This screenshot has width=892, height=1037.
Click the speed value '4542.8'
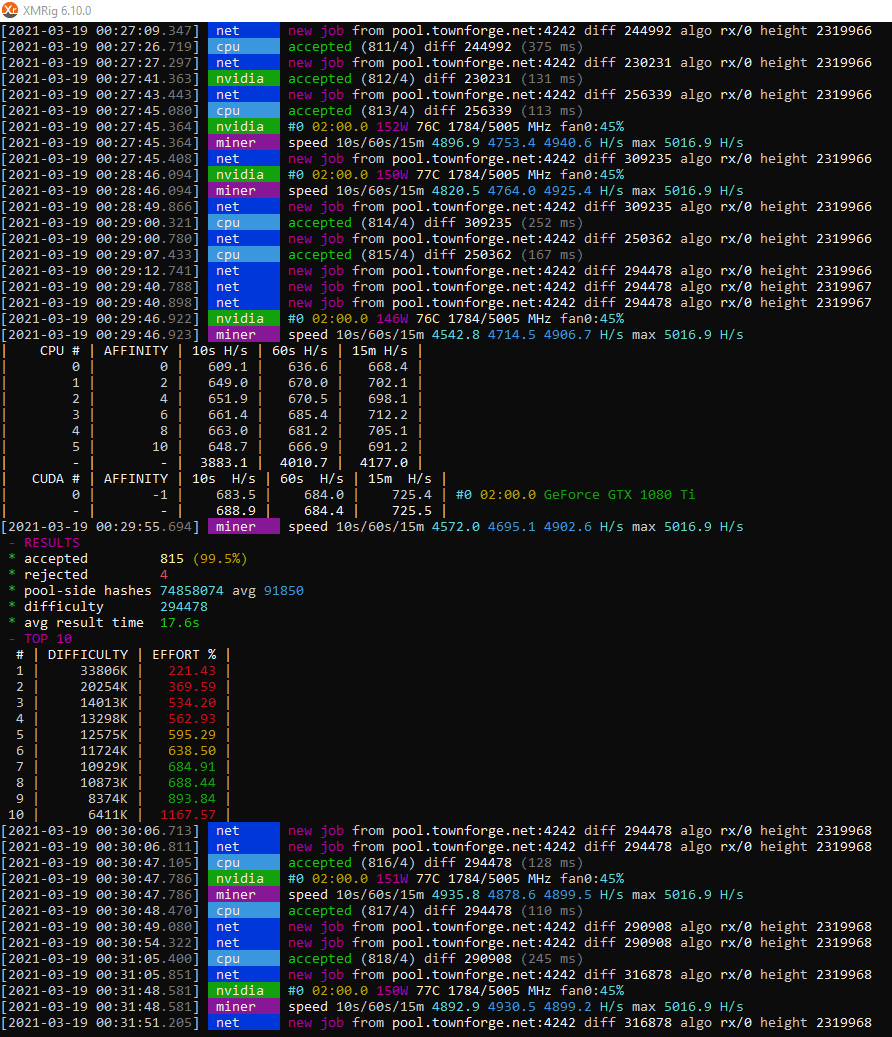point(456,335)
